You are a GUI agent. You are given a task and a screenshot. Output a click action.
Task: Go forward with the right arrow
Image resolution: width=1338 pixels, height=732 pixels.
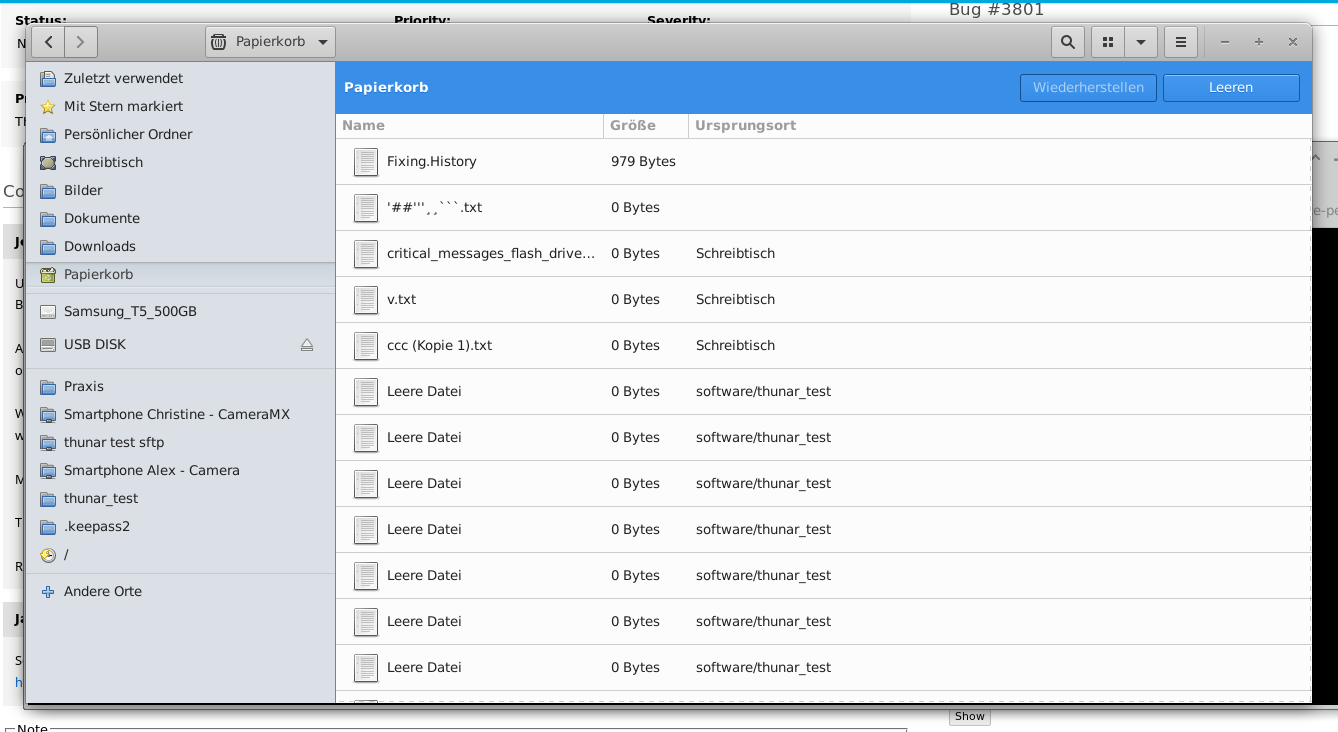pos(81,42)
